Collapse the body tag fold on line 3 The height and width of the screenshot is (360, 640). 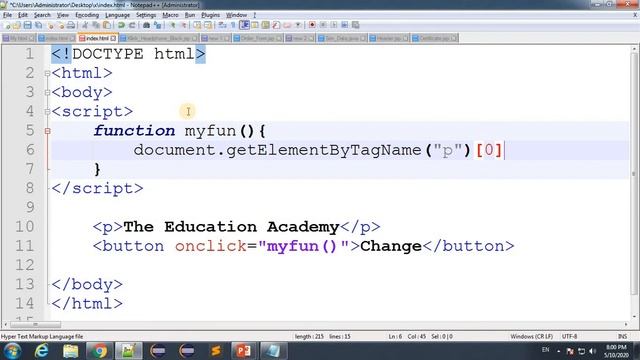[x=47, y=93]
